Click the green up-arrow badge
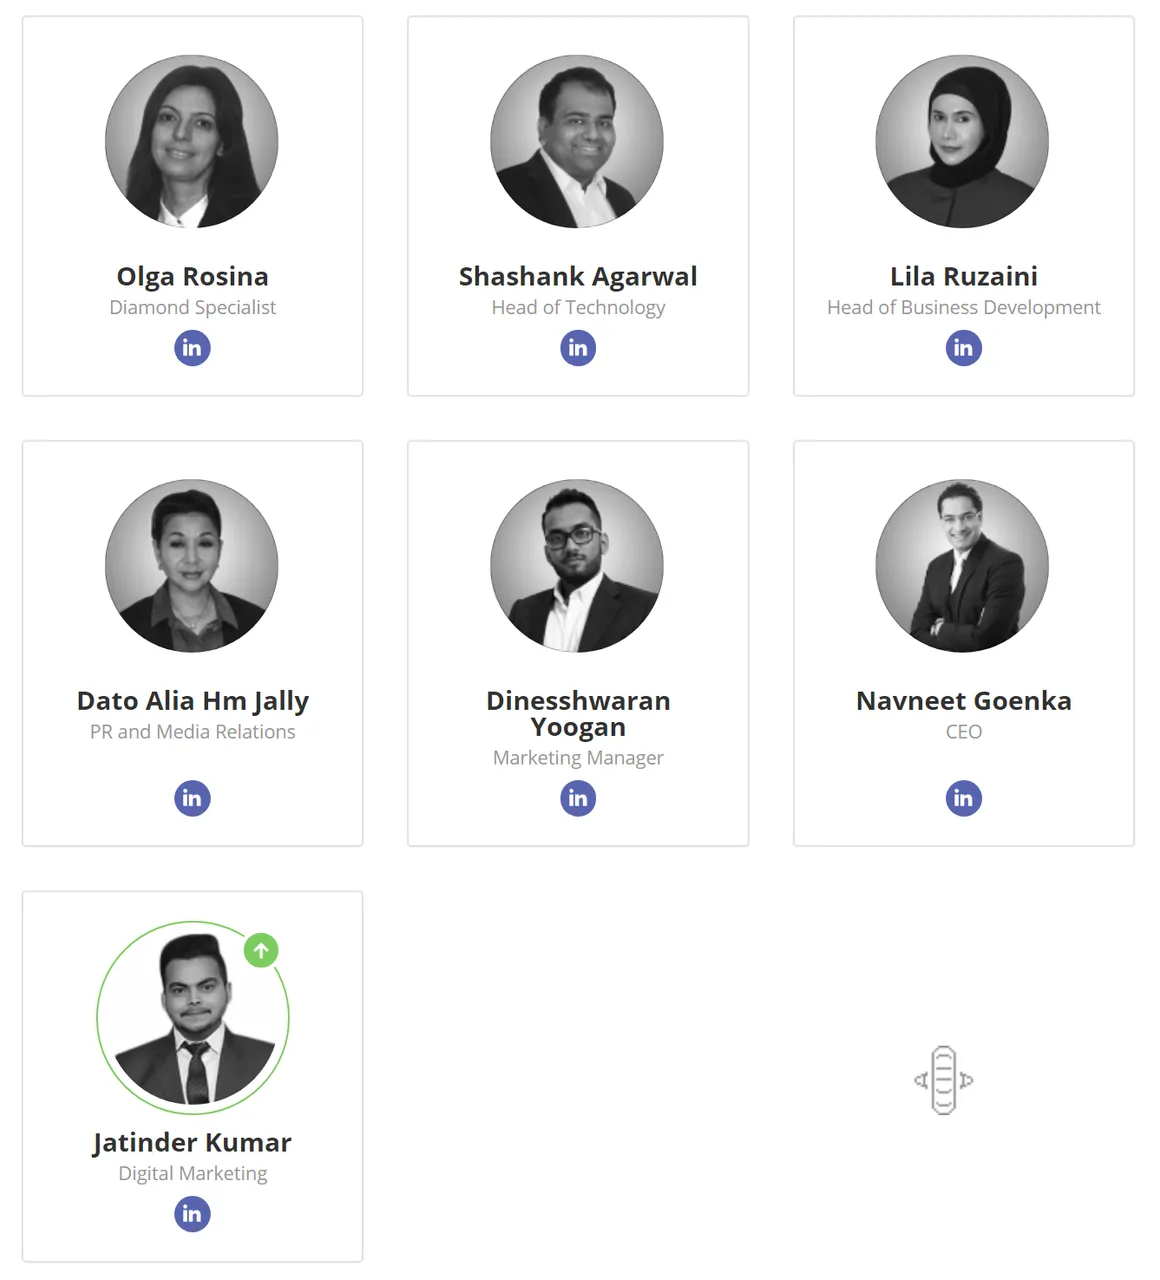The width and height of the screenshot is (1160, 1280). tap(261, 950)
